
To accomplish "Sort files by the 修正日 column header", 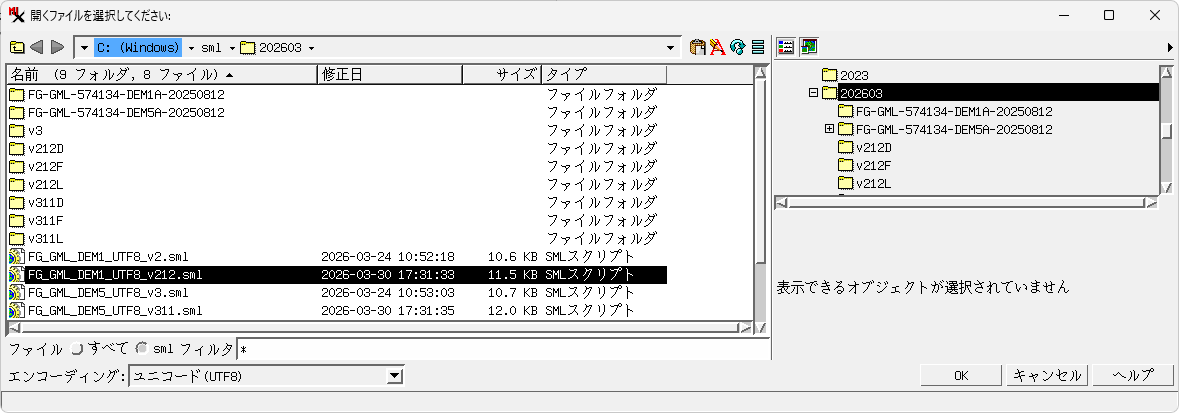I will coord(389,75).
